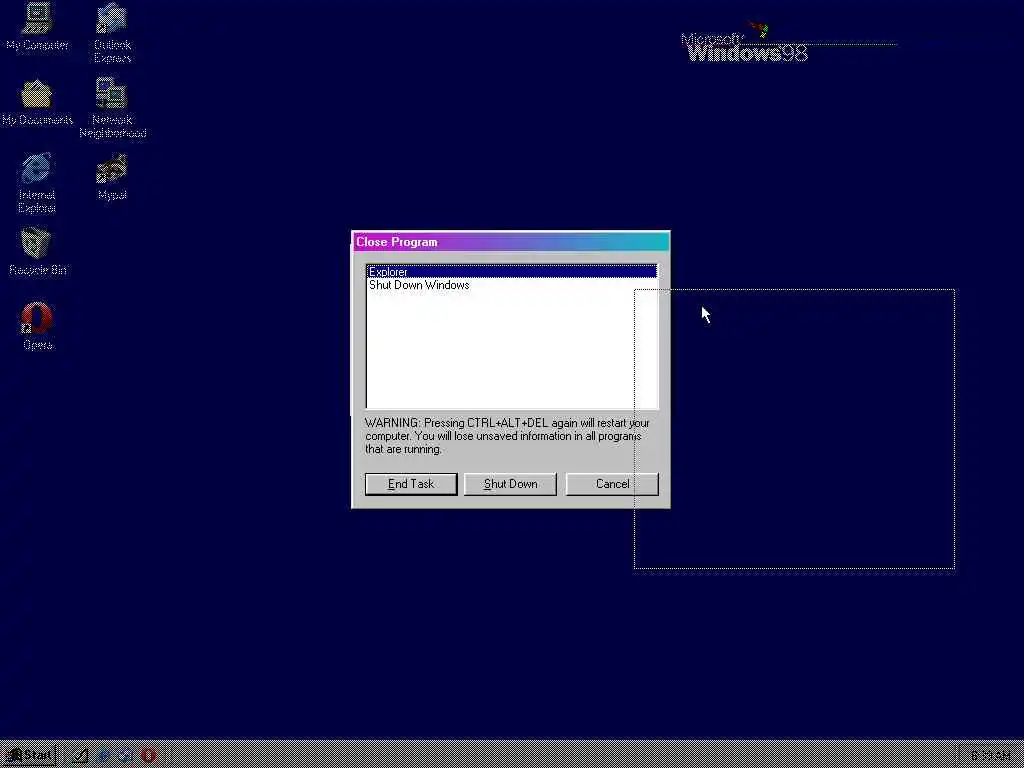Image resolution: width=1024 pixels, height=768 pixels.
Task: Click the taskbar clock
Action: pyautogui.click(x=990, y=756)
